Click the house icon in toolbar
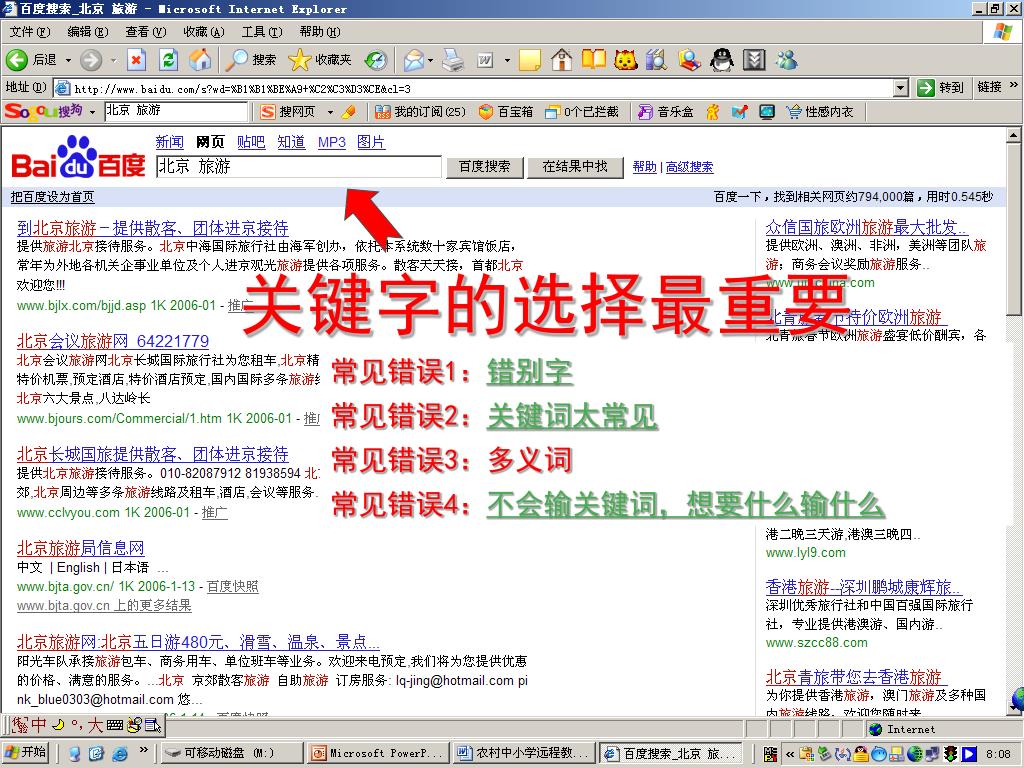 pyautogui.click(x=562, y=60)
